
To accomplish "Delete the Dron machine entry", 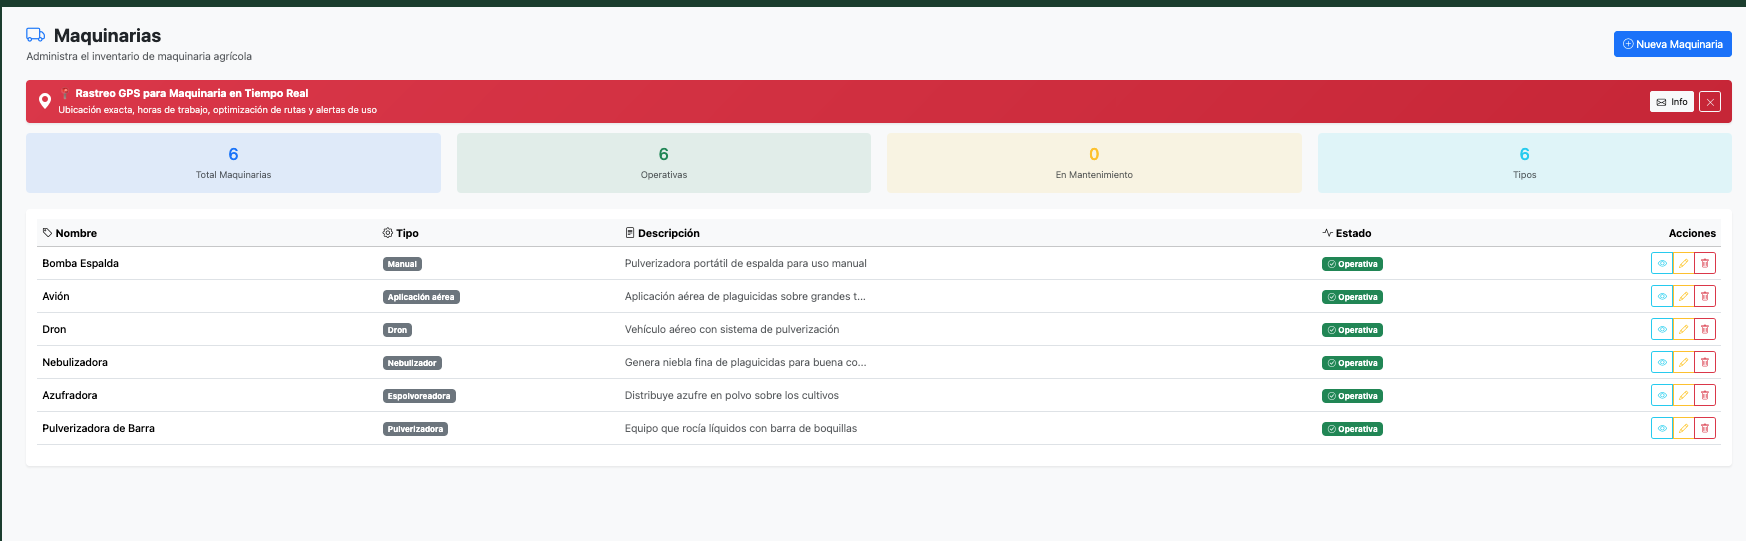I will (1705, 329).
